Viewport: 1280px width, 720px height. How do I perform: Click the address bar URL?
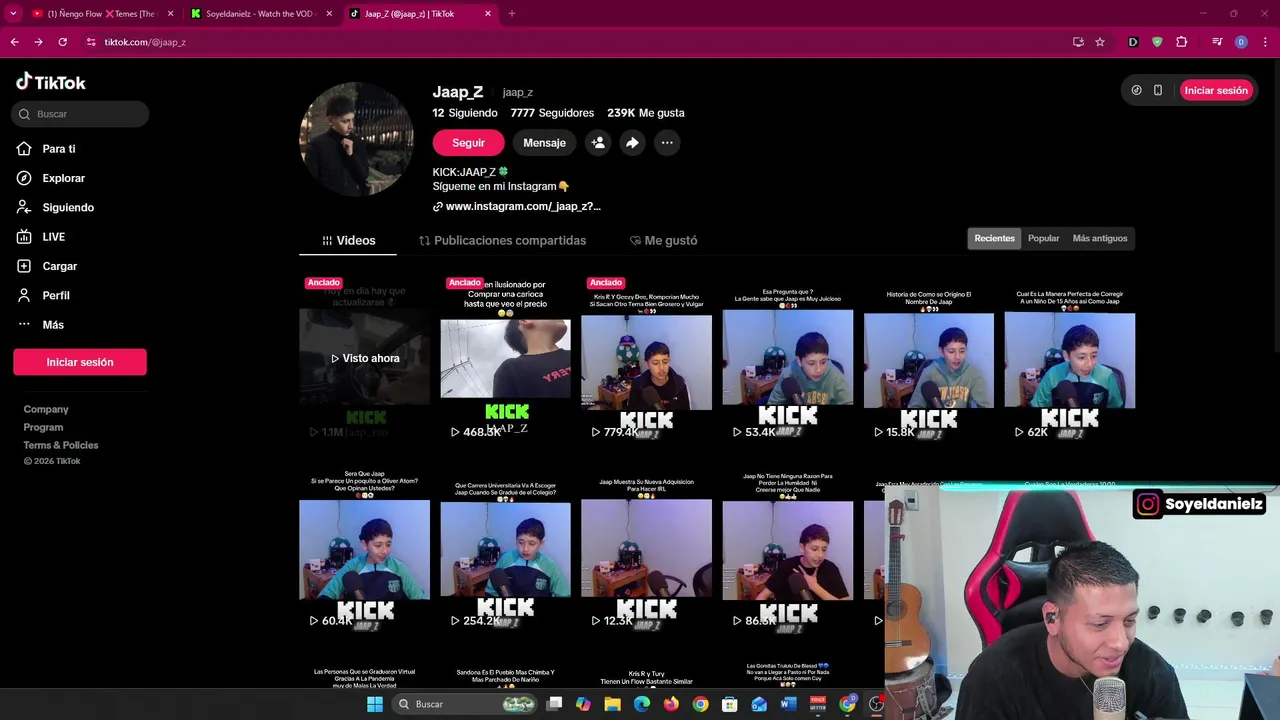pos(145,42)
